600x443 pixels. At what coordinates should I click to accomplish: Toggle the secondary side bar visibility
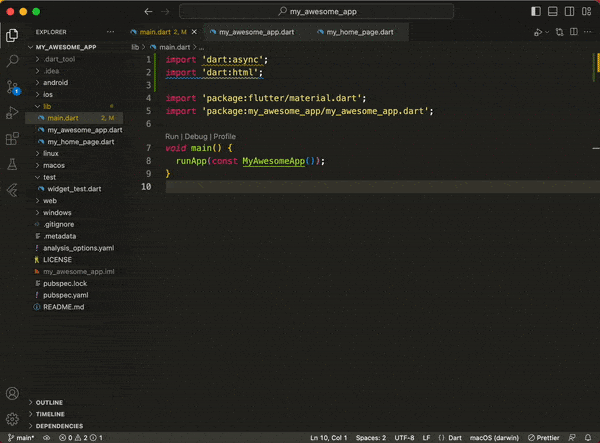pyautogui.click(x=568, y=11)
